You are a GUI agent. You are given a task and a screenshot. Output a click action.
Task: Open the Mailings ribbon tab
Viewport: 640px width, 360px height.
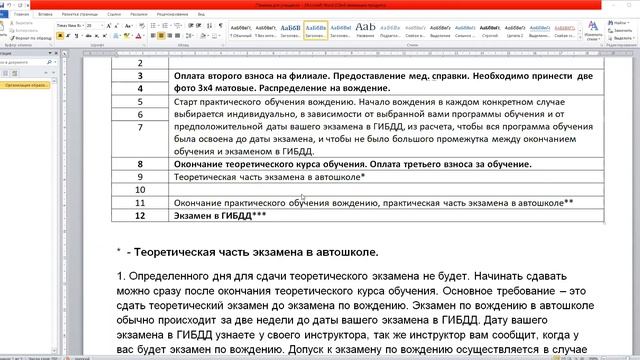pos(139,14)
